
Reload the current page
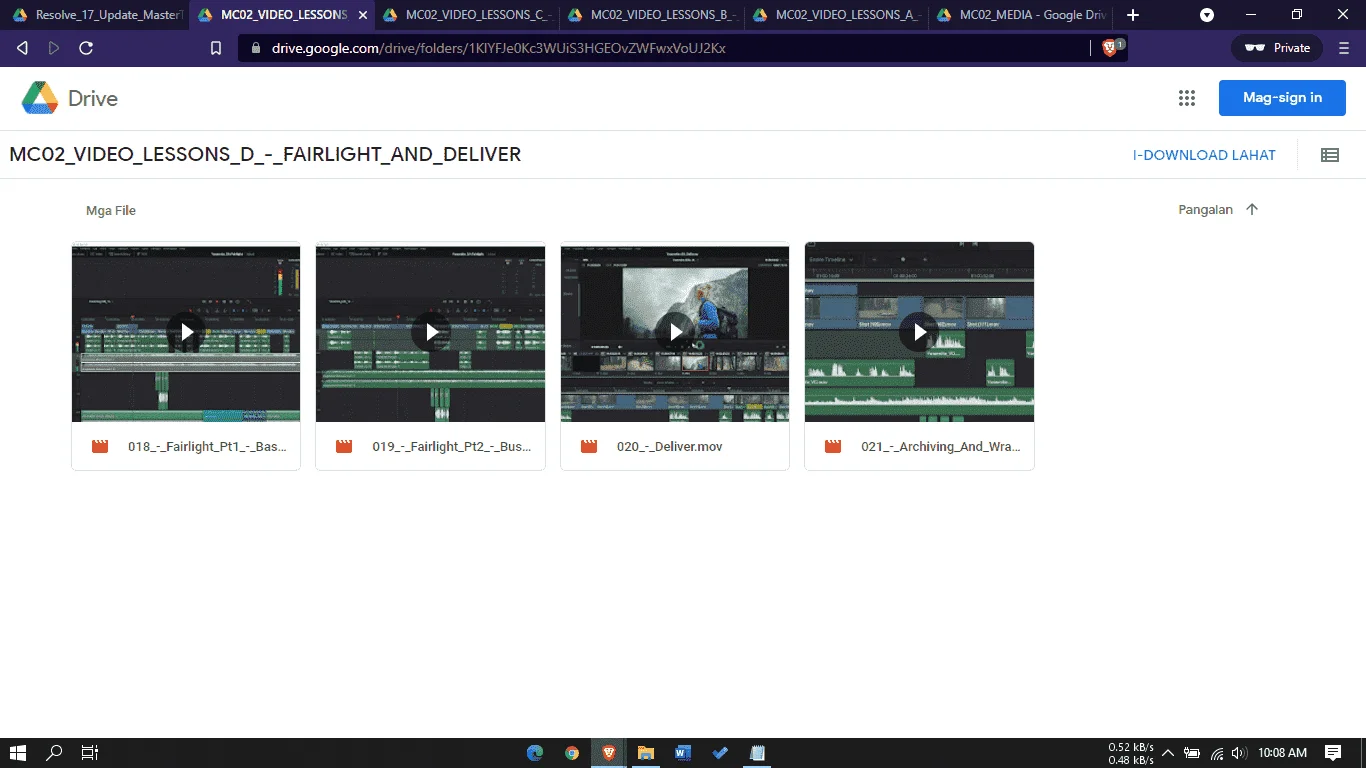pos(86,48)
